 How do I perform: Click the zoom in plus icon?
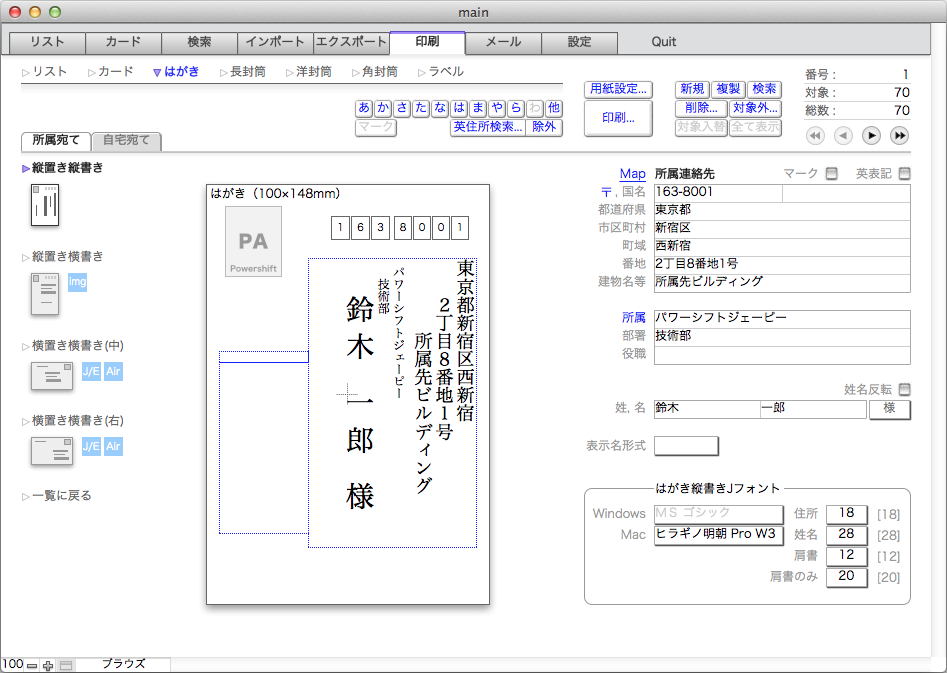click(x=48, y=665)
